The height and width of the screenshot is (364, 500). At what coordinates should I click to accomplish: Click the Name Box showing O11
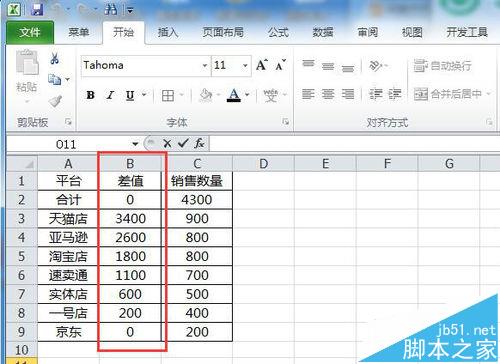[x=66, y=144]
